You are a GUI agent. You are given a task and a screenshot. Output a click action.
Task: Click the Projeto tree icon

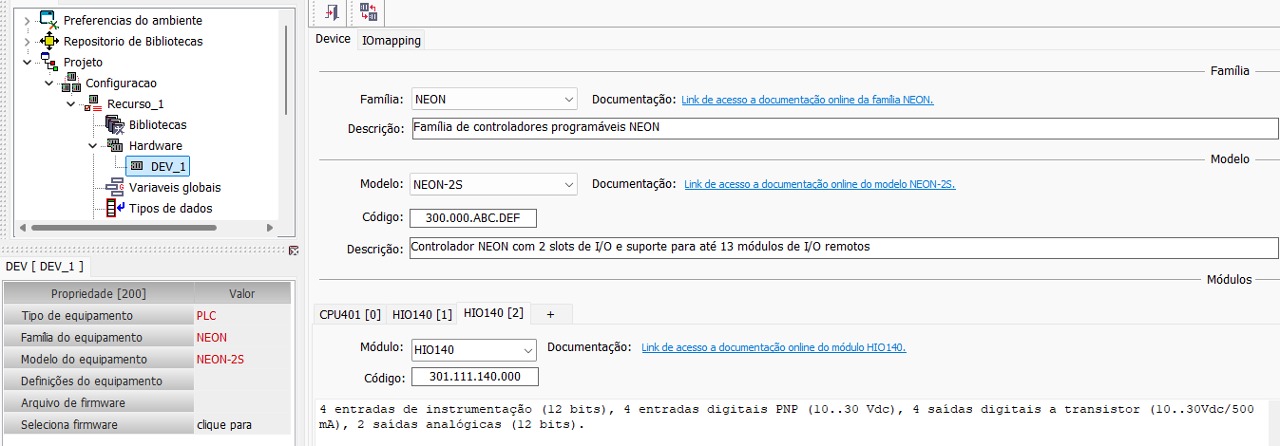pyautogui.click(x=49, y=62)
